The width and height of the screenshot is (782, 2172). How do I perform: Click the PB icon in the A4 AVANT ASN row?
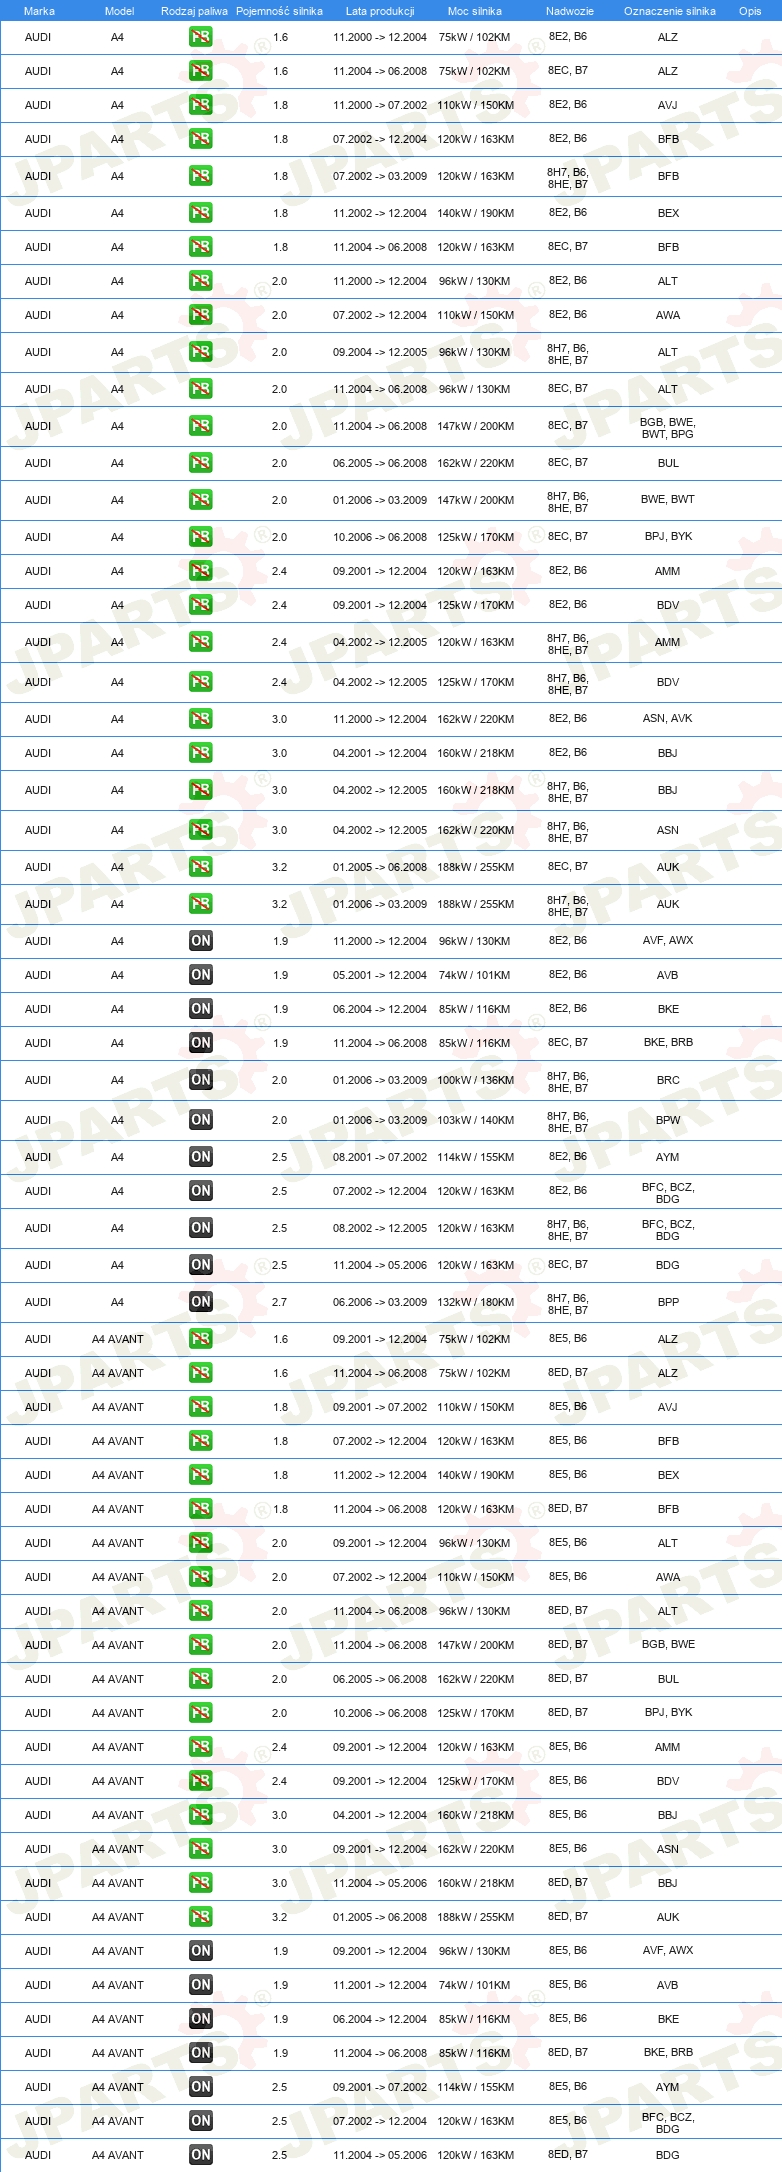[x=201, y=1849]
